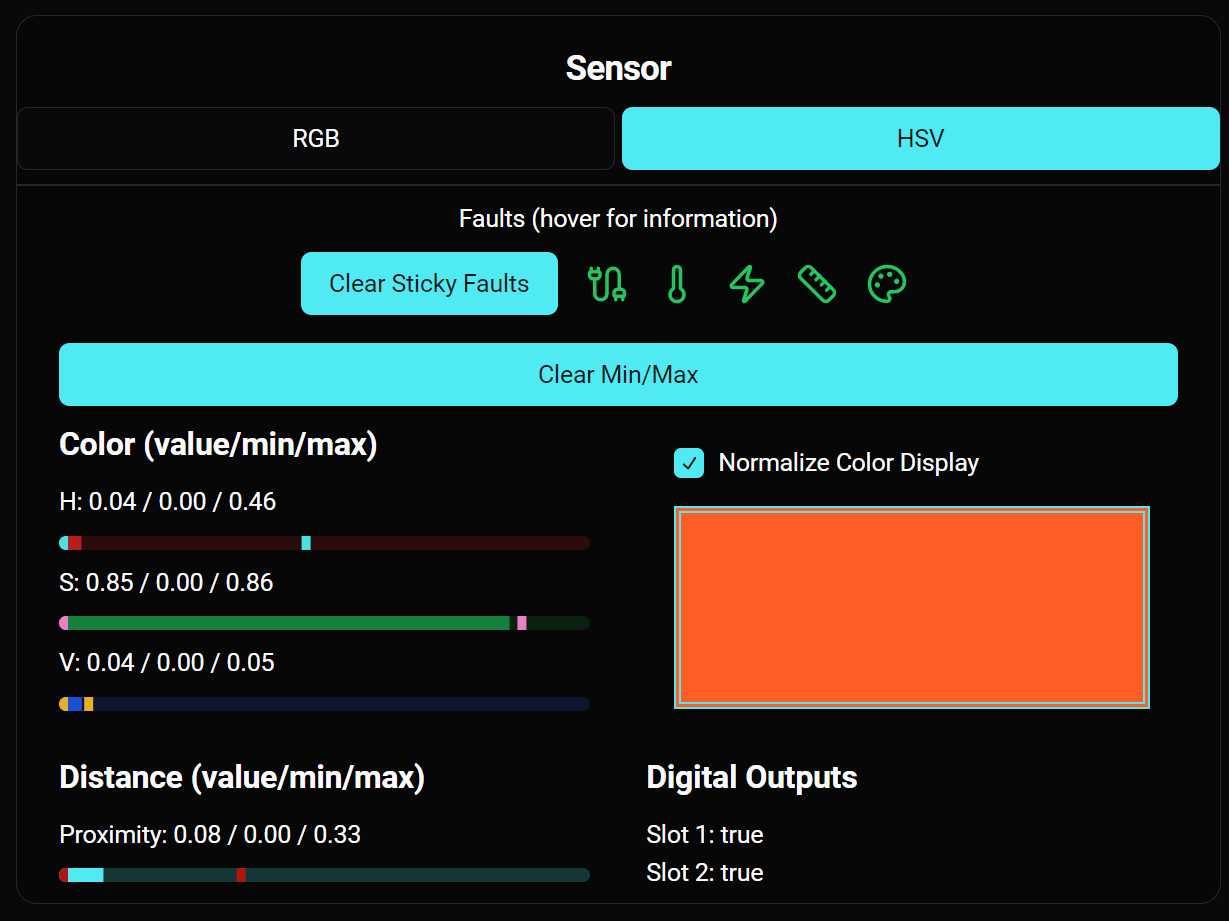Click the Proximity distance slider bar
This screenshot has width=1229, height=921.
point(324,874)
